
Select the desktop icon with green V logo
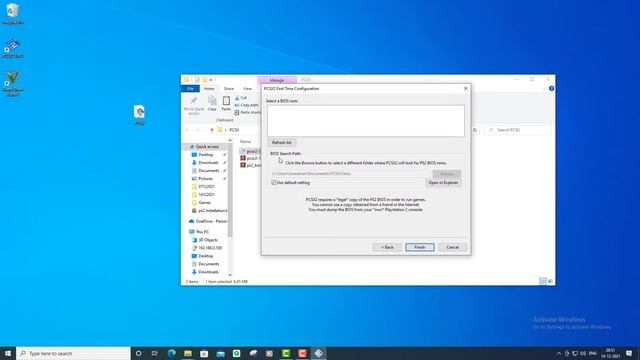(13, 84)
